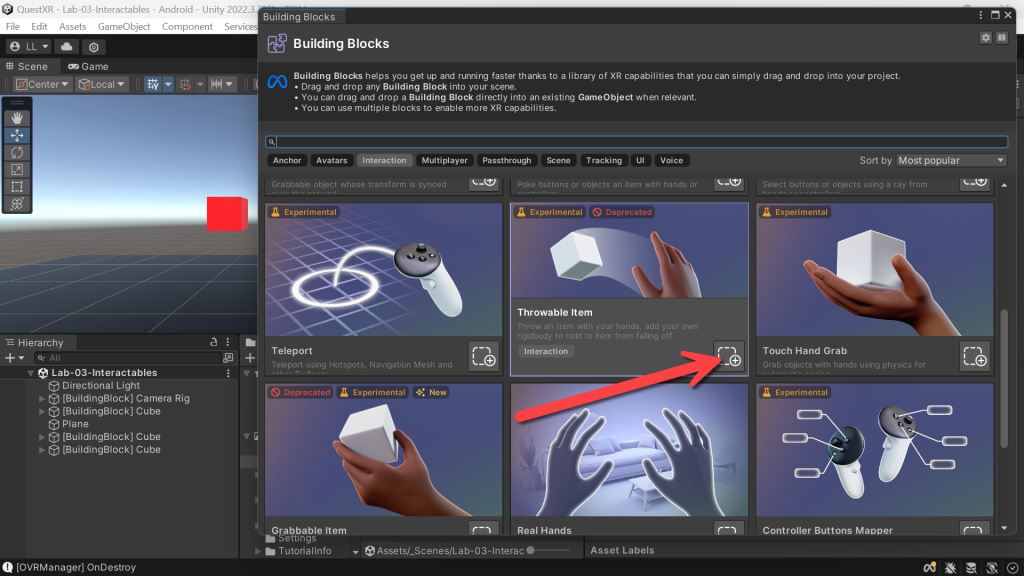Click the Meta icon in status bar
Image resolution: width=1024 pixels, height=576 pixels.
click(929, 568)
